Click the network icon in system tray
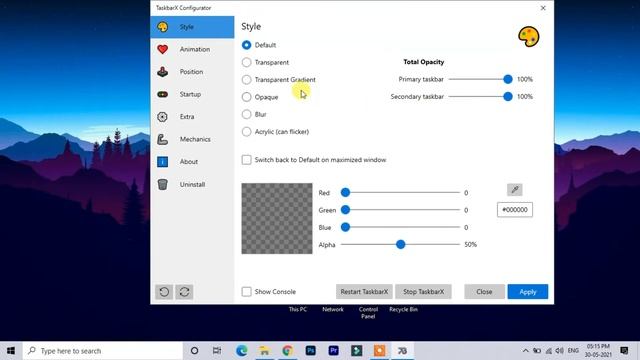The width and height of the screenshot is (640, 360). [x=549, y=351]
